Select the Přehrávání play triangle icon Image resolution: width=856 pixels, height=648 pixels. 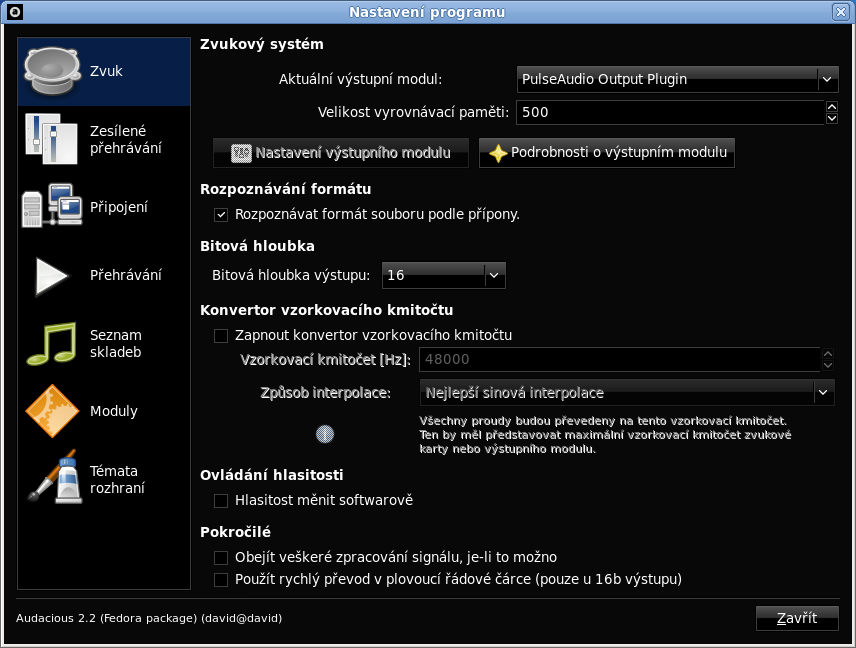(x=52, y=275)
